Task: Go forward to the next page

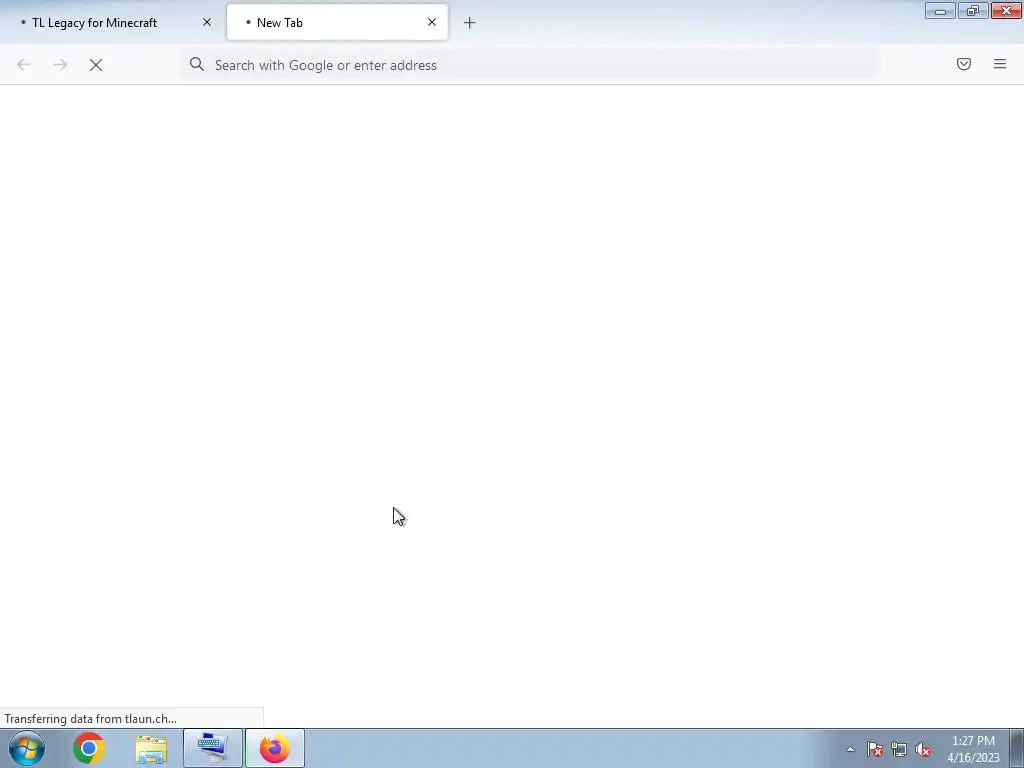Action: coord(60,65)
